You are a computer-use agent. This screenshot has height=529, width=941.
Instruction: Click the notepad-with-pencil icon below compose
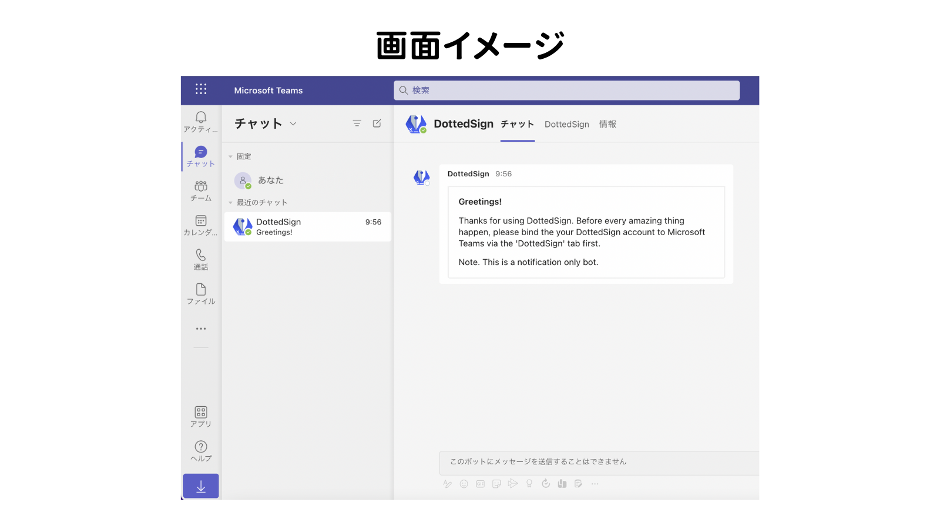click(x=578, y=484)
